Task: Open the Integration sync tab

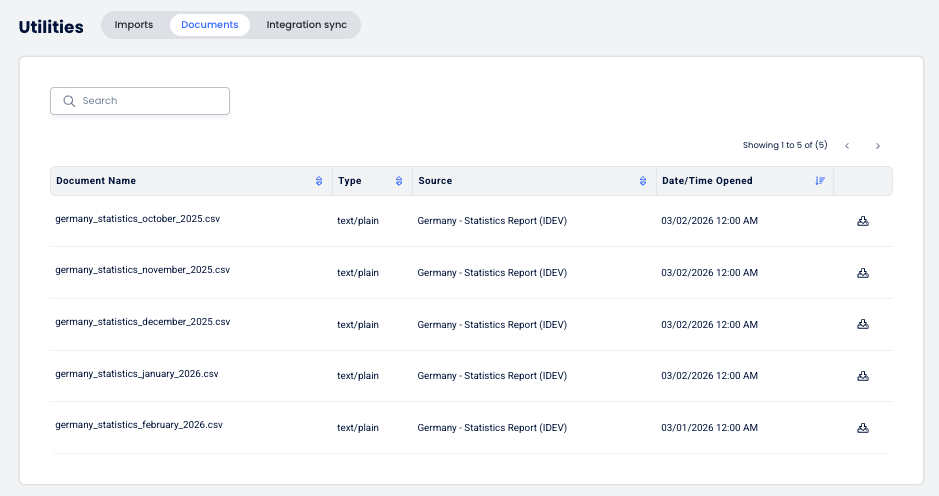Action: coord(306,25)
